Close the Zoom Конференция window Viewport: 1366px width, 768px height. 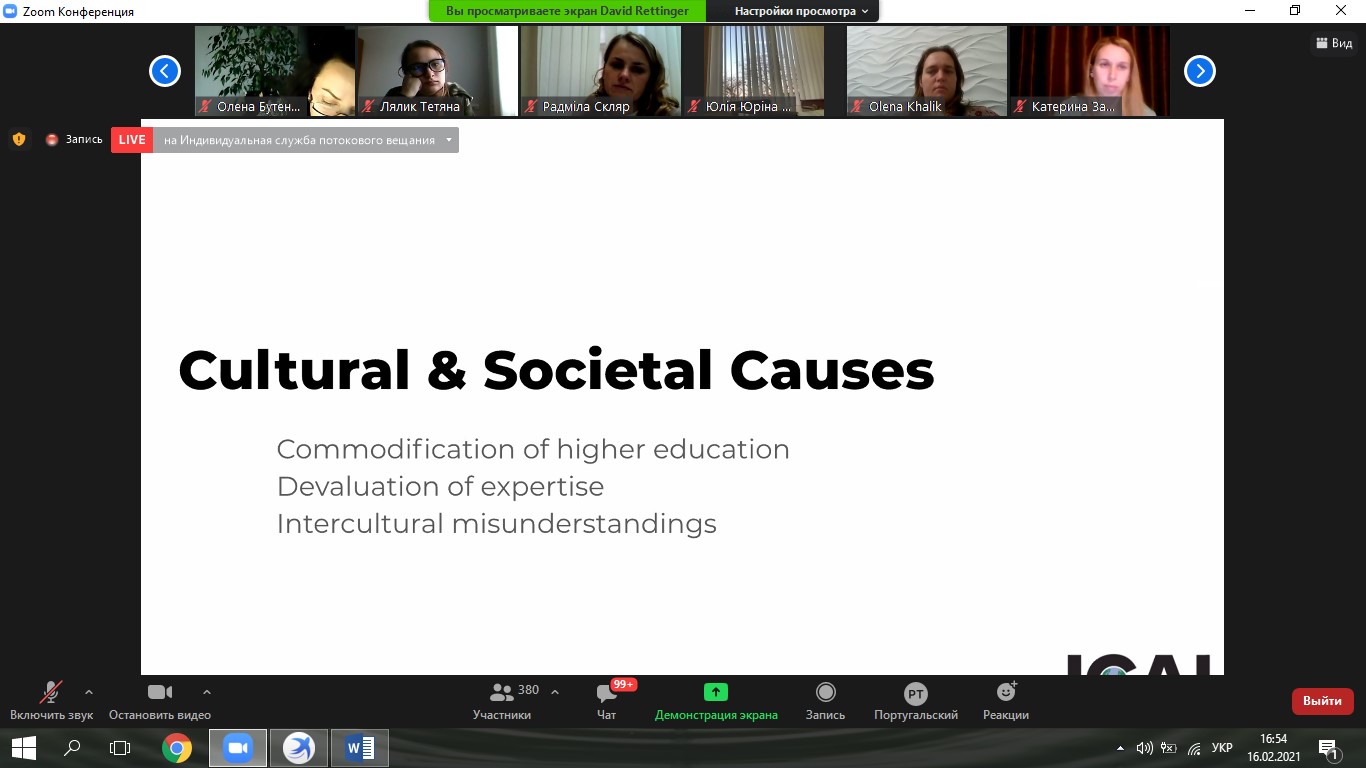click(1342, 11)
